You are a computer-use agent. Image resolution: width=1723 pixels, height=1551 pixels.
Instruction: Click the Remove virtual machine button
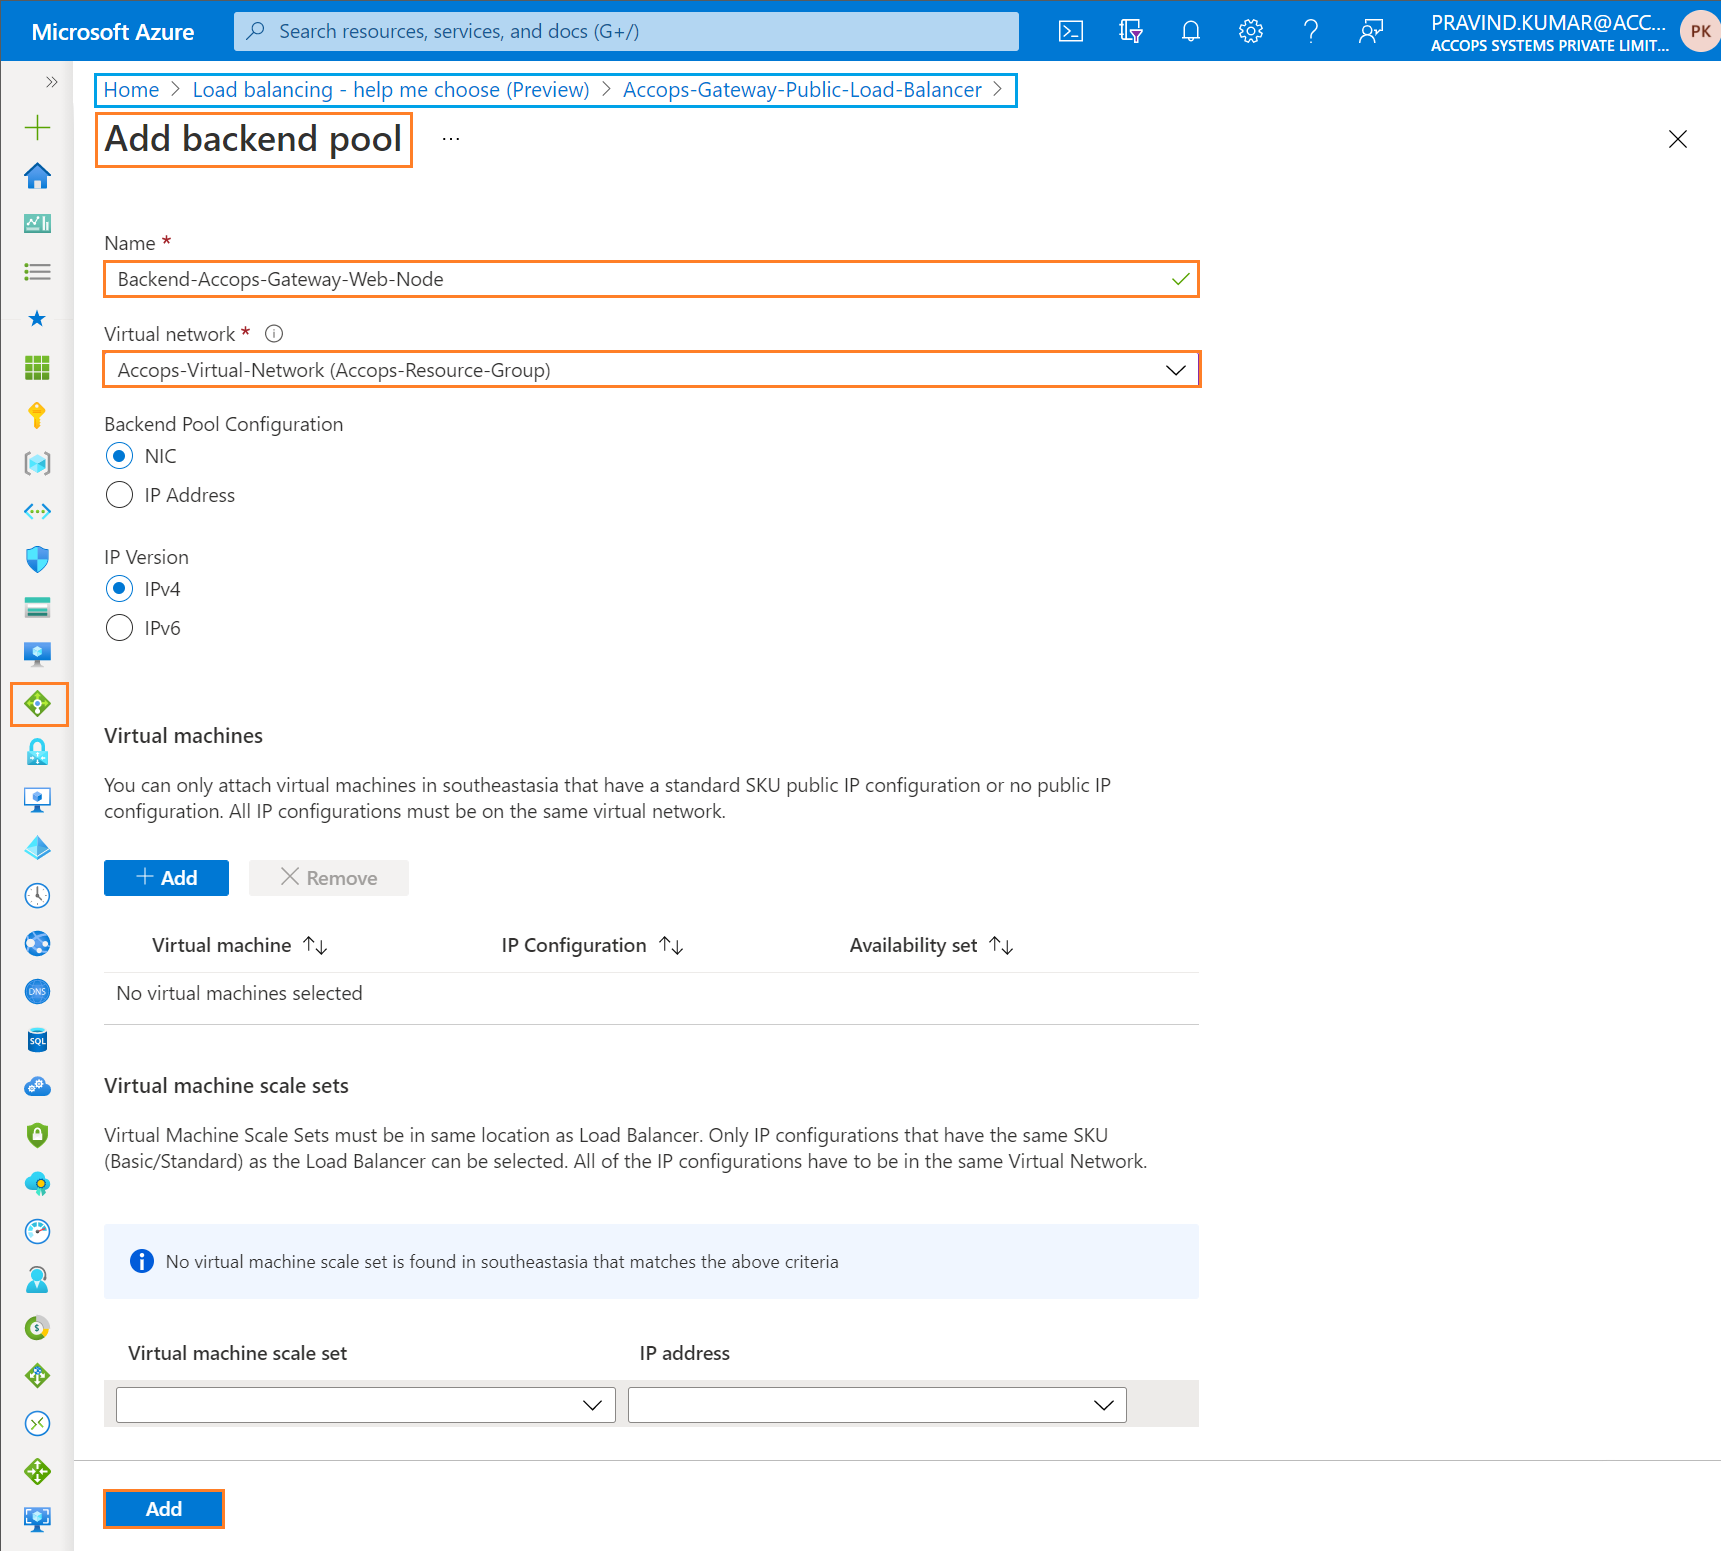point(329,878)
